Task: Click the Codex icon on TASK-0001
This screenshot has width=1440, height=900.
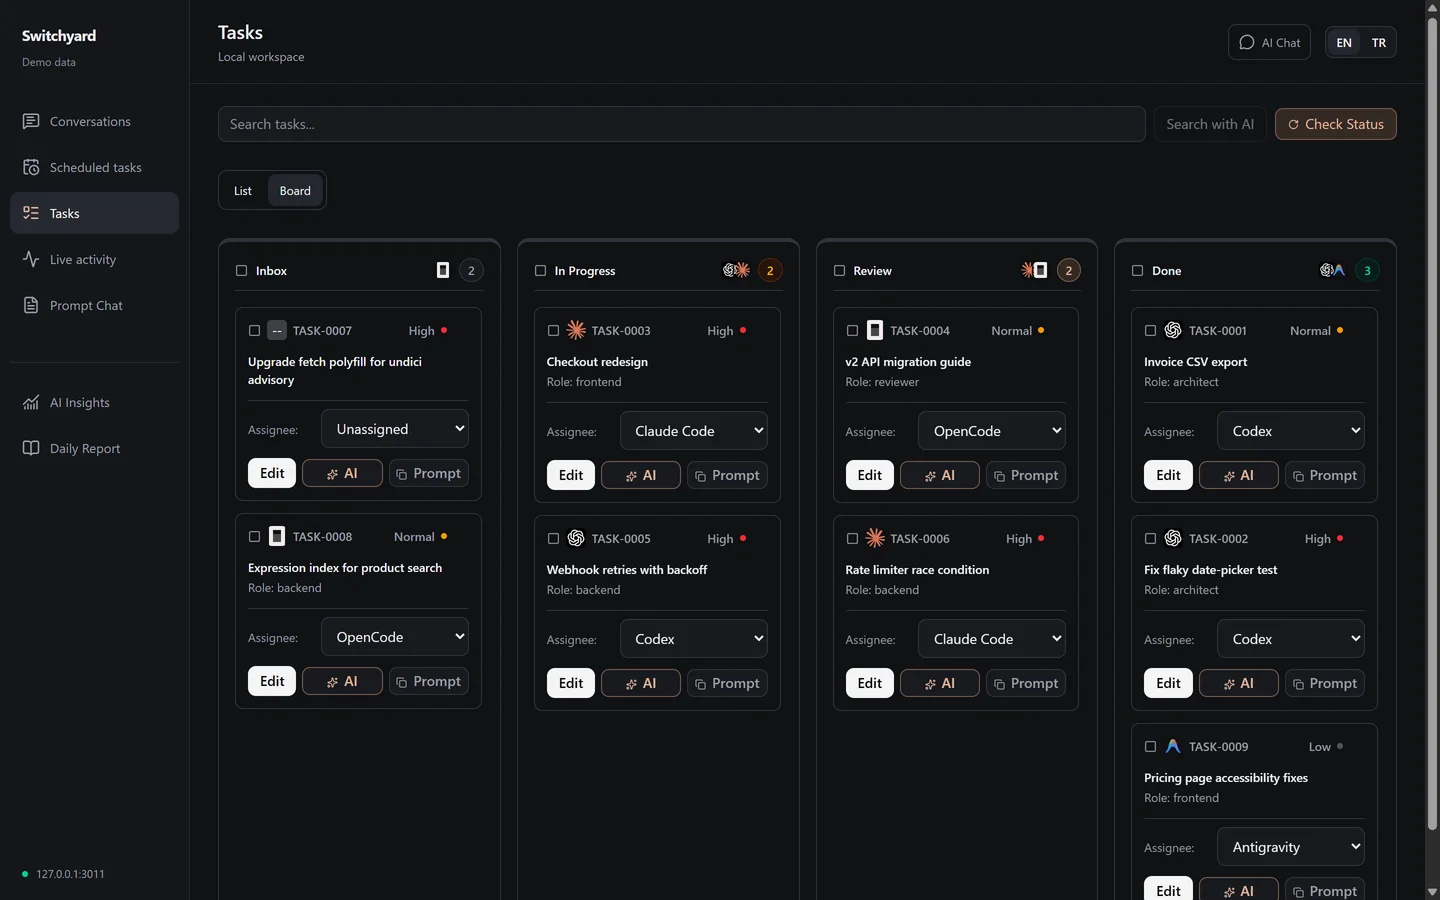Action: (1173, 330)
